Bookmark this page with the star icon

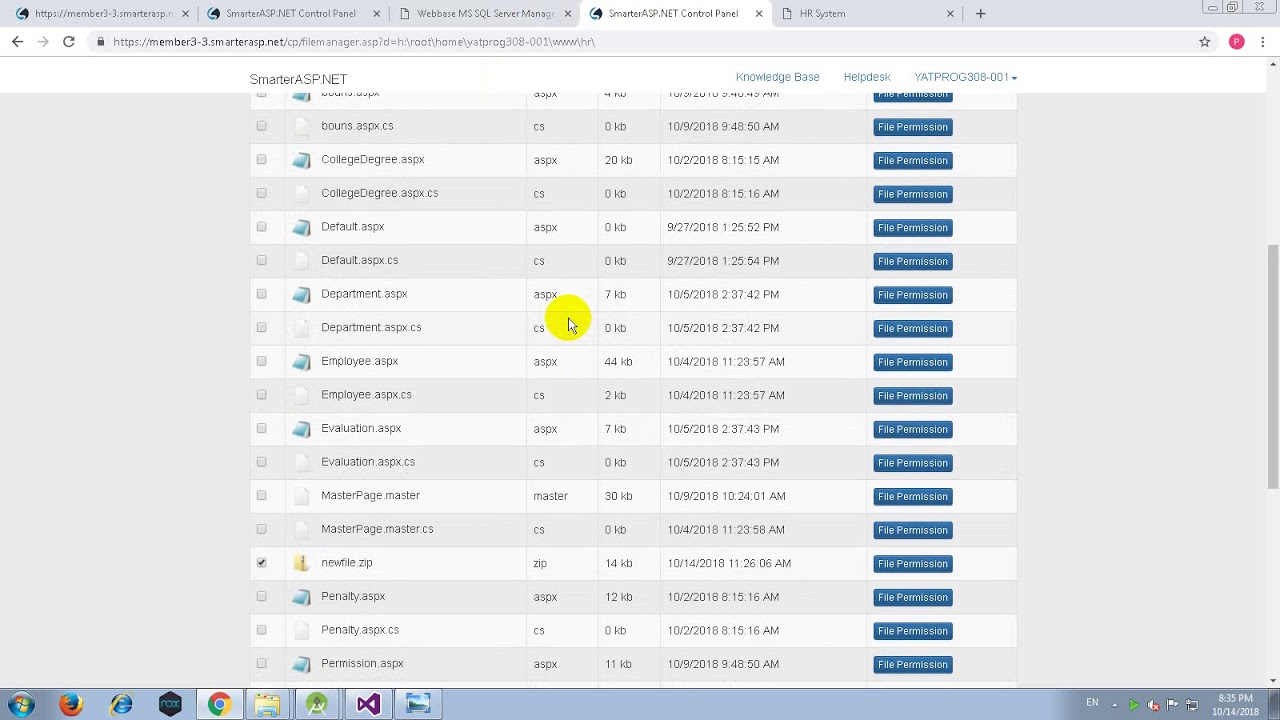coord(1205,42)
